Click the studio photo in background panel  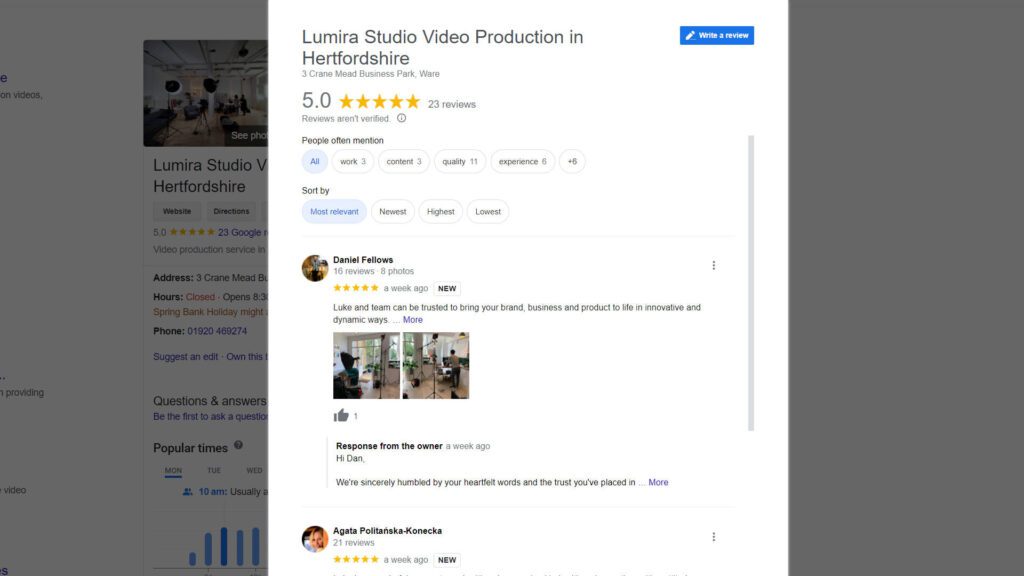point(206,93)
